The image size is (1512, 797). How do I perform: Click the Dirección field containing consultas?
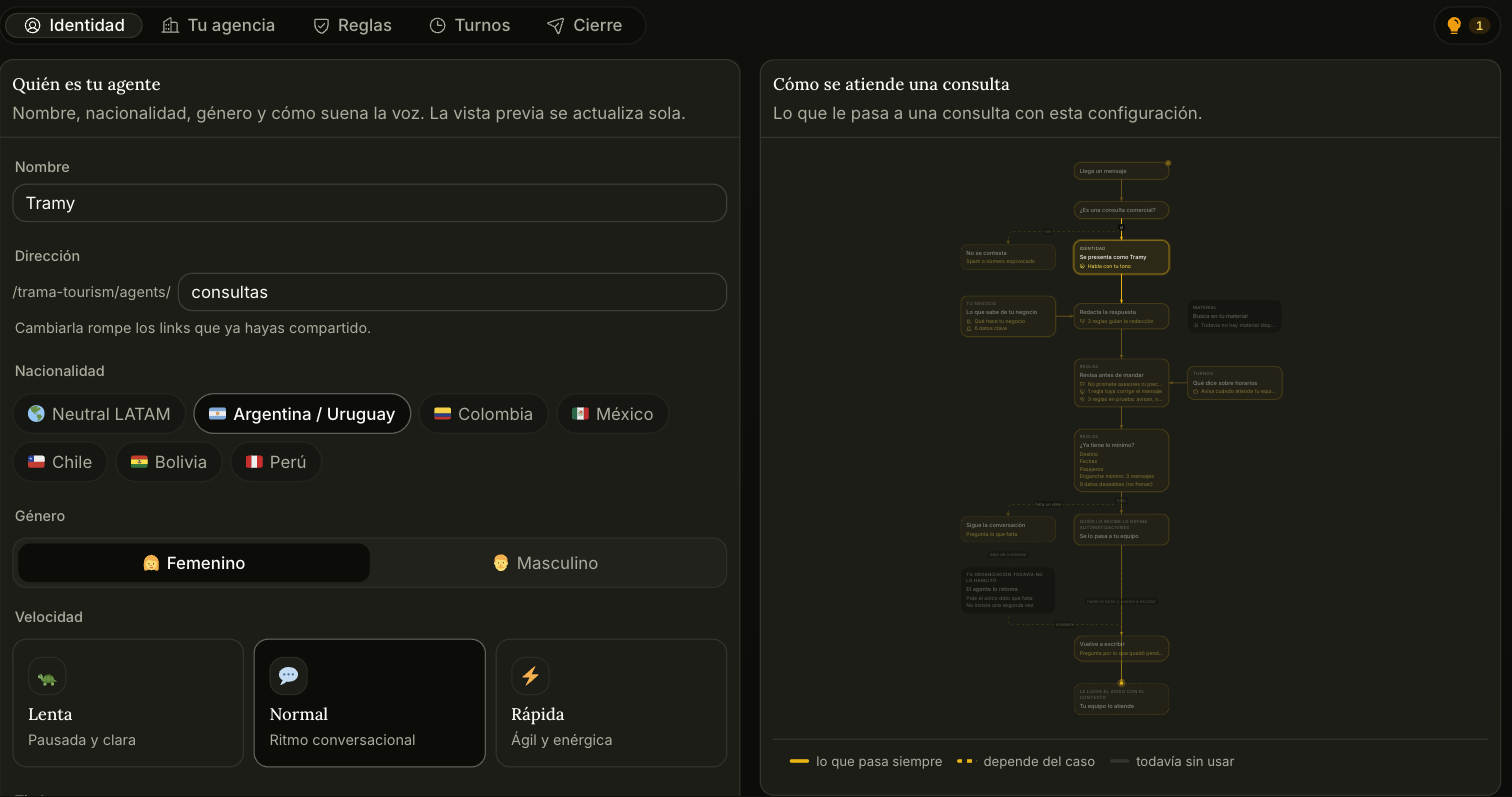click(452, 292)
